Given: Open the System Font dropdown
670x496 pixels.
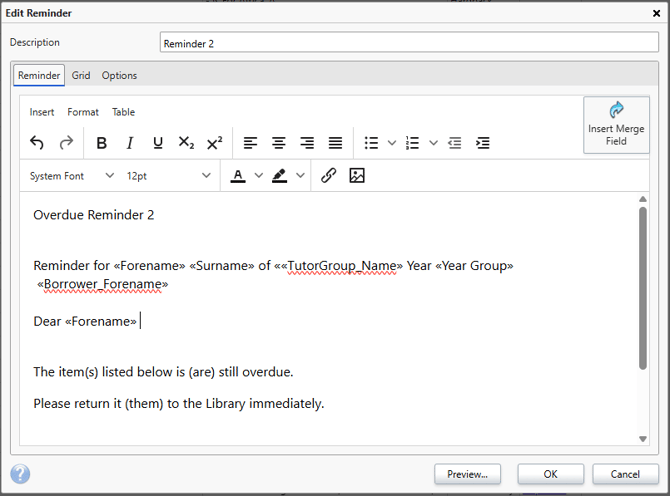Looking at the screenshot, I should (71, 176).
